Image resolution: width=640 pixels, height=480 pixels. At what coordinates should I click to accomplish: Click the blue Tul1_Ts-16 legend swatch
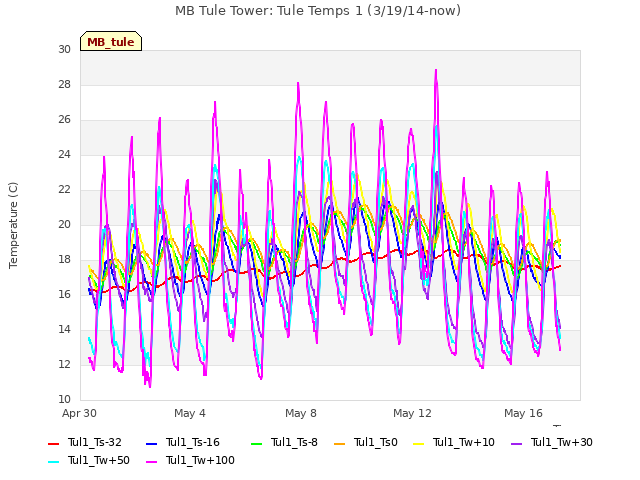point(151,443)
